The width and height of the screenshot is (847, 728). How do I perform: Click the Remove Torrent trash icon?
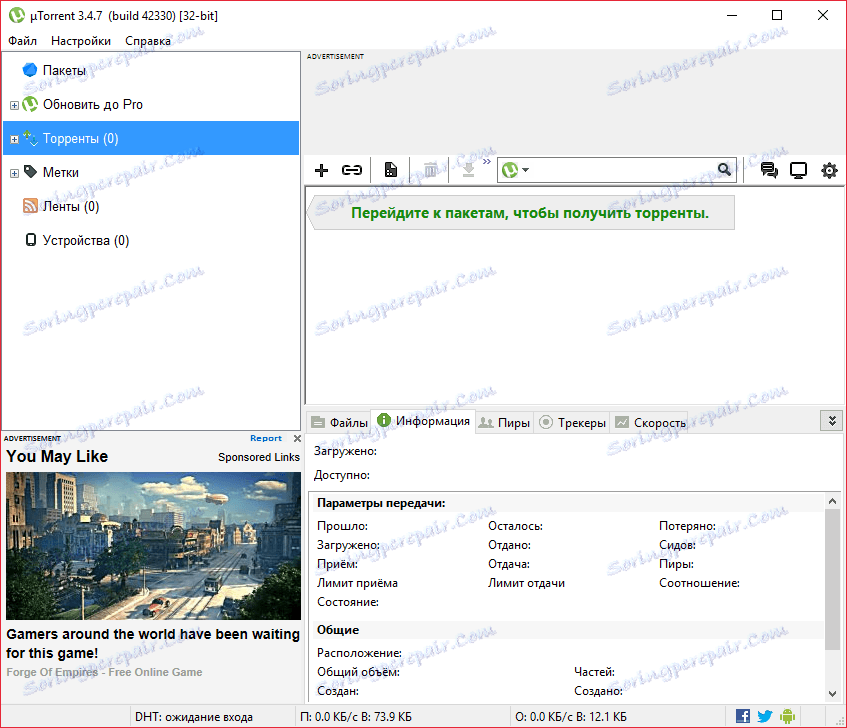[430, 170]
